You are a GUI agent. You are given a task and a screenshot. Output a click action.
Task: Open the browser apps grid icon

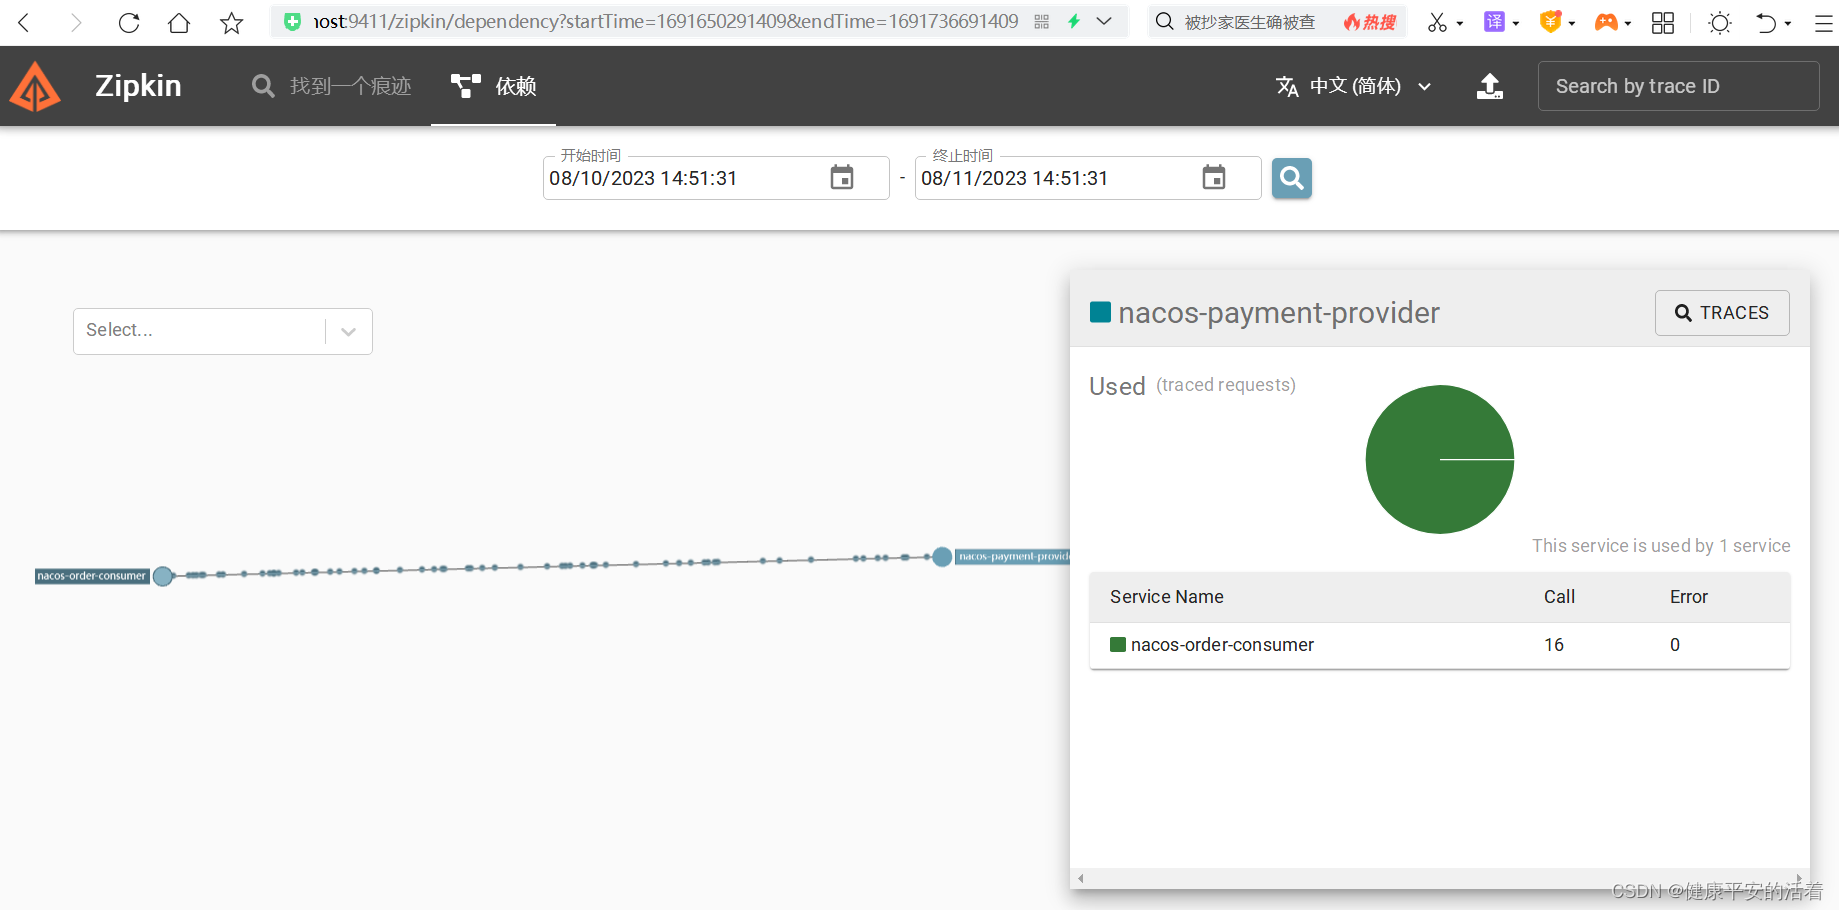point(1663,22)
